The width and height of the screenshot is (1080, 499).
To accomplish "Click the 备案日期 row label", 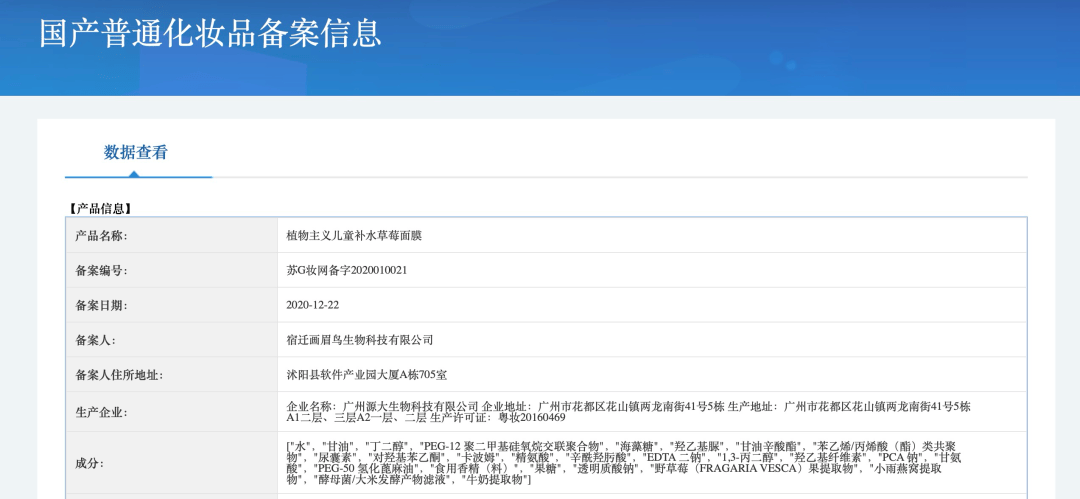I will coord(101,306).
